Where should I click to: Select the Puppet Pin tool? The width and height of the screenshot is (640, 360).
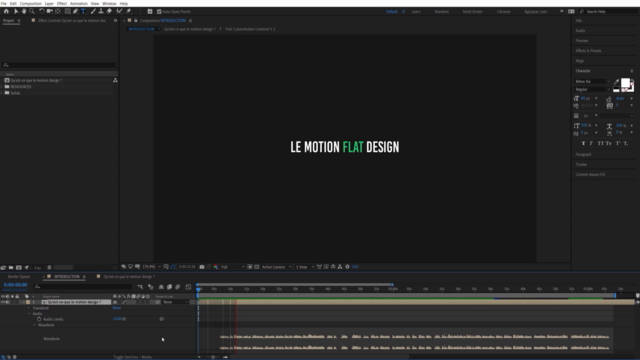(x=128, y=11)
